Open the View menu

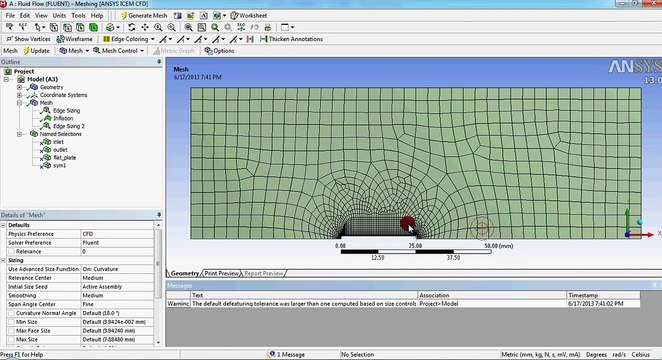click(41, 16)
